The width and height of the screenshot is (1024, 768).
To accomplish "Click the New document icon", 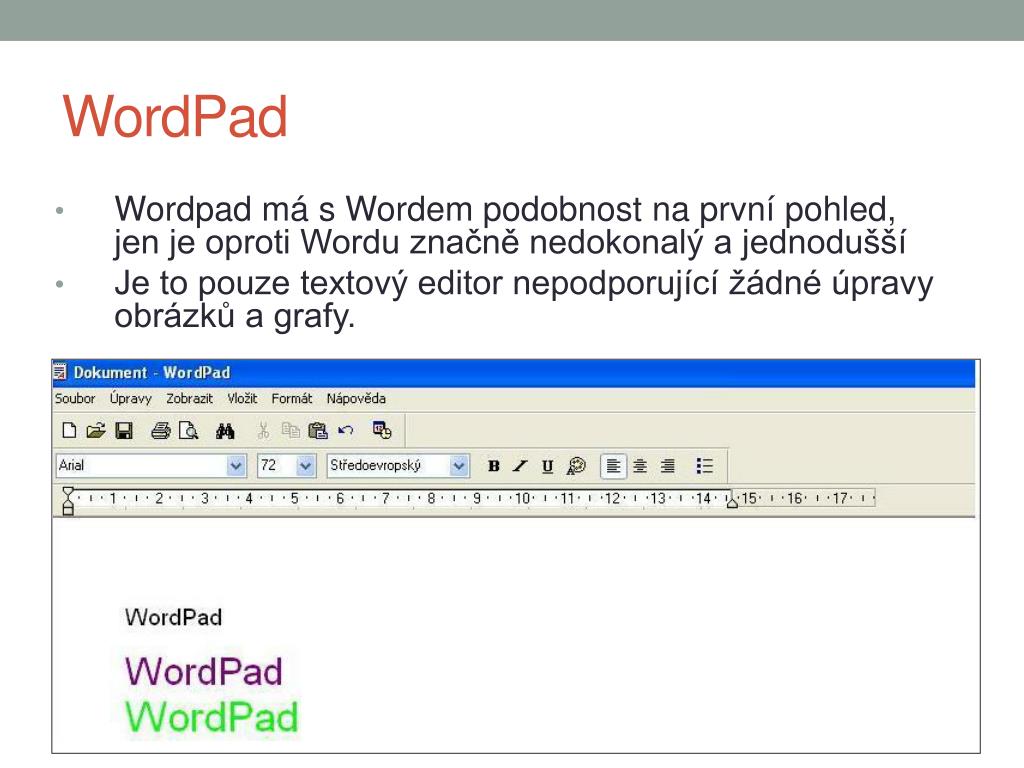I will tap(69, 430).
